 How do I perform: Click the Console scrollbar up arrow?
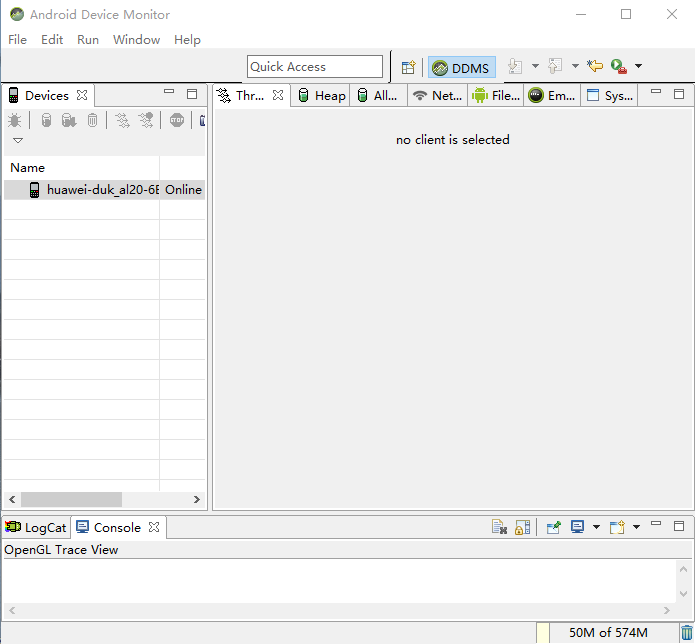tap(683, 569)
